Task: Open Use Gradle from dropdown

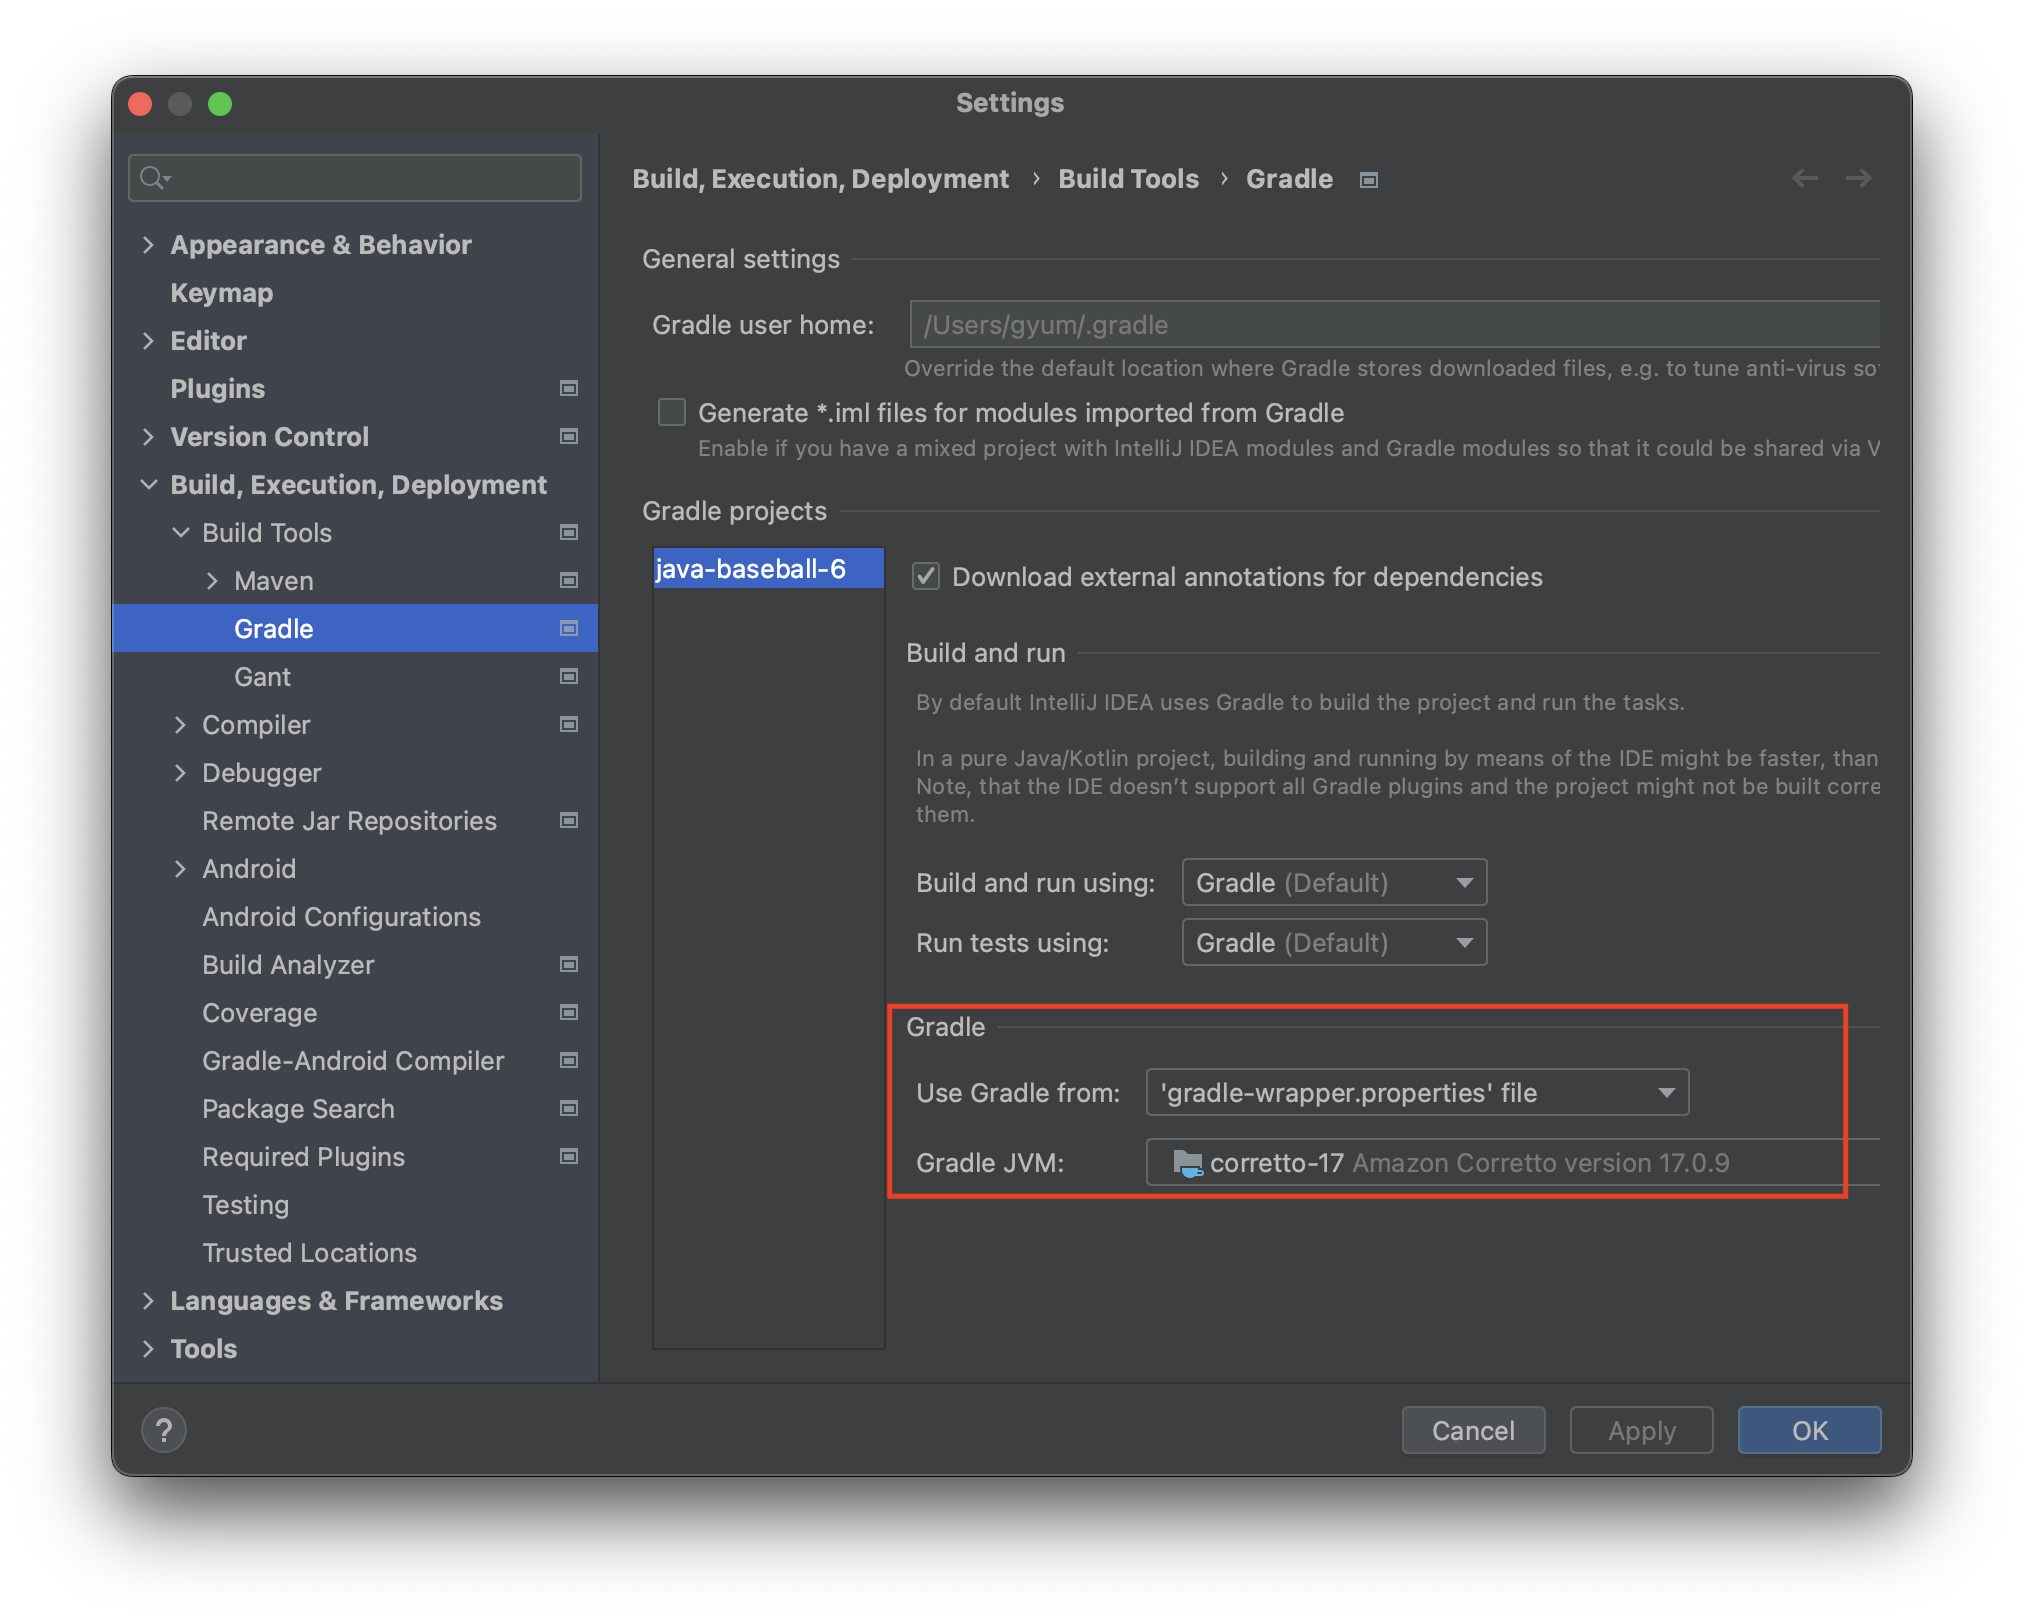Action: tap(1416, 1093)
